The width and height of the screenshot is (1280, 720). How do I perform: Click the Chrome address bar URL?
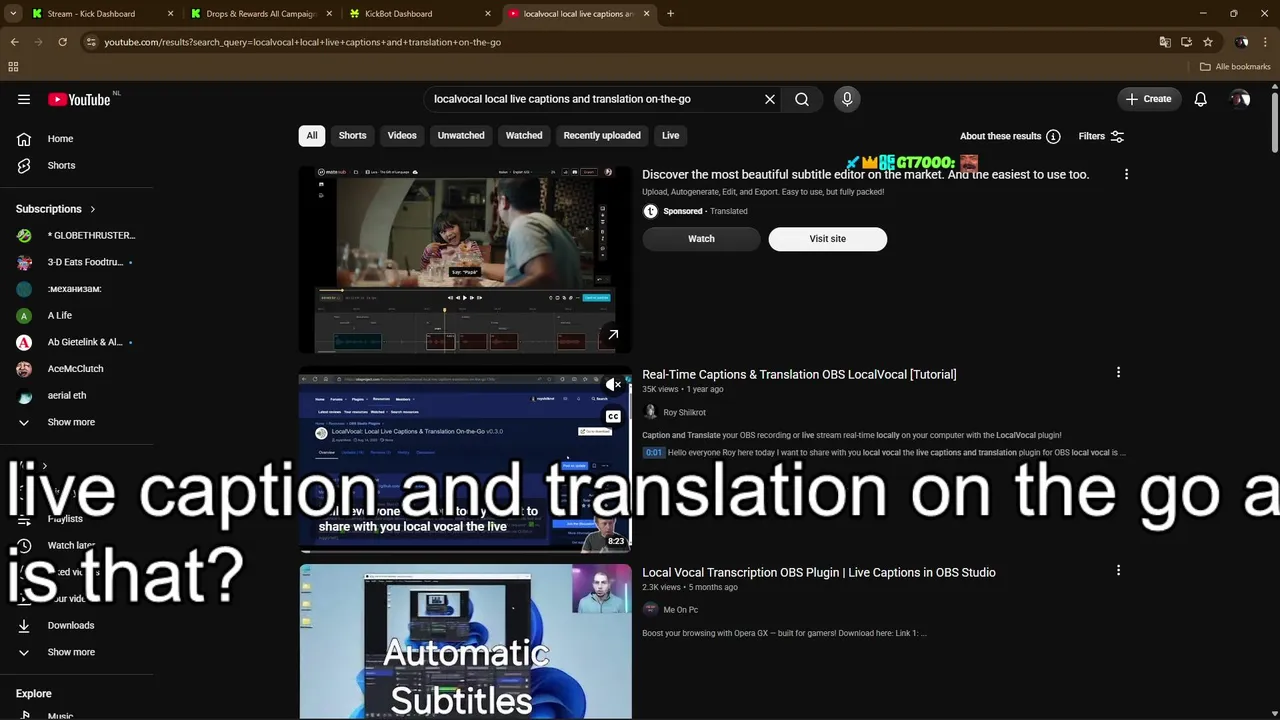pos(302,42)
